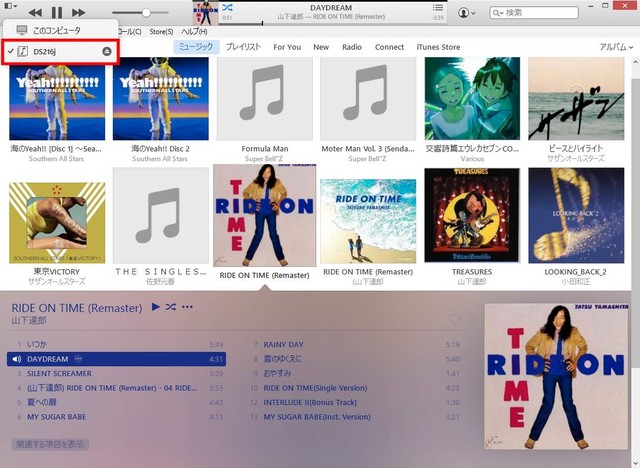640x468 pixels.
Task: Open Formula Man album placeholder artwork
Action: click(264, 98)
